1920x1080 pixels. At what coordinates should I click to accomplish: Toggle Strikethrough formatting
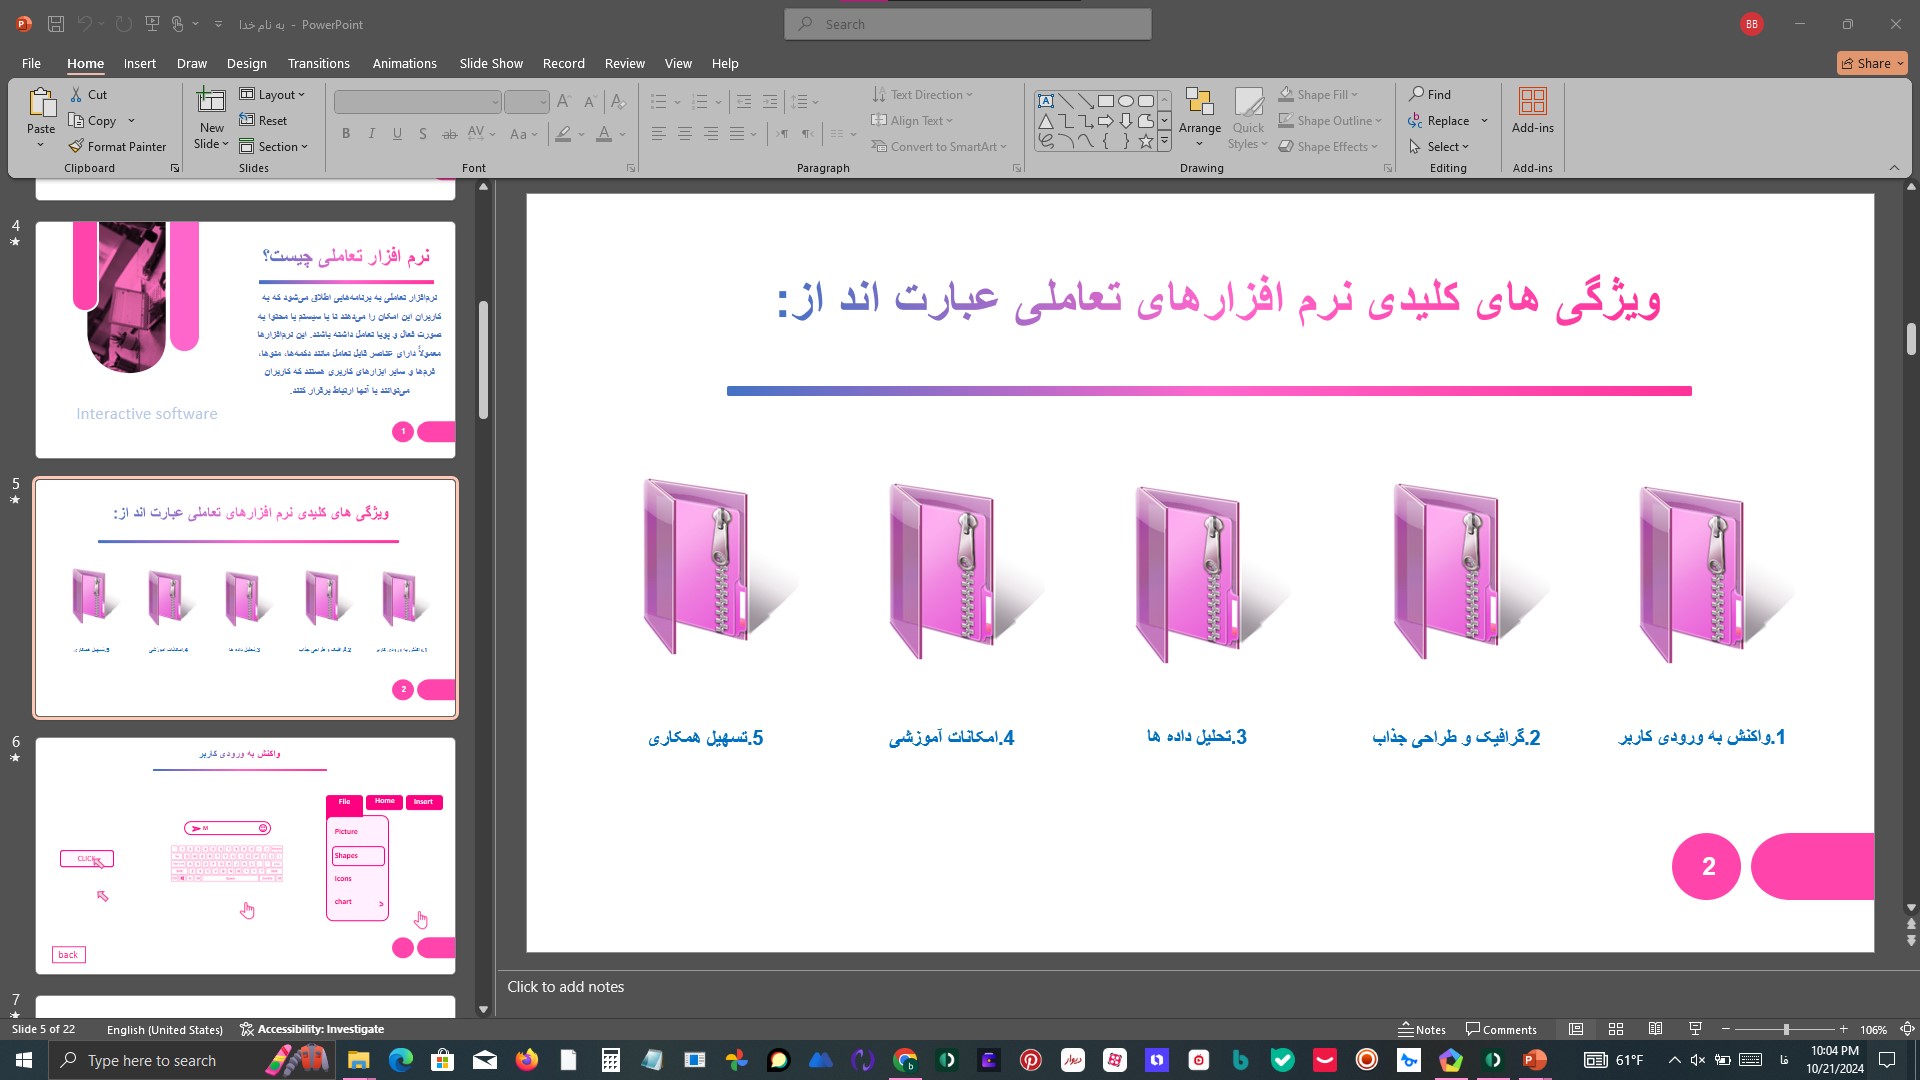tap(449, 134)
